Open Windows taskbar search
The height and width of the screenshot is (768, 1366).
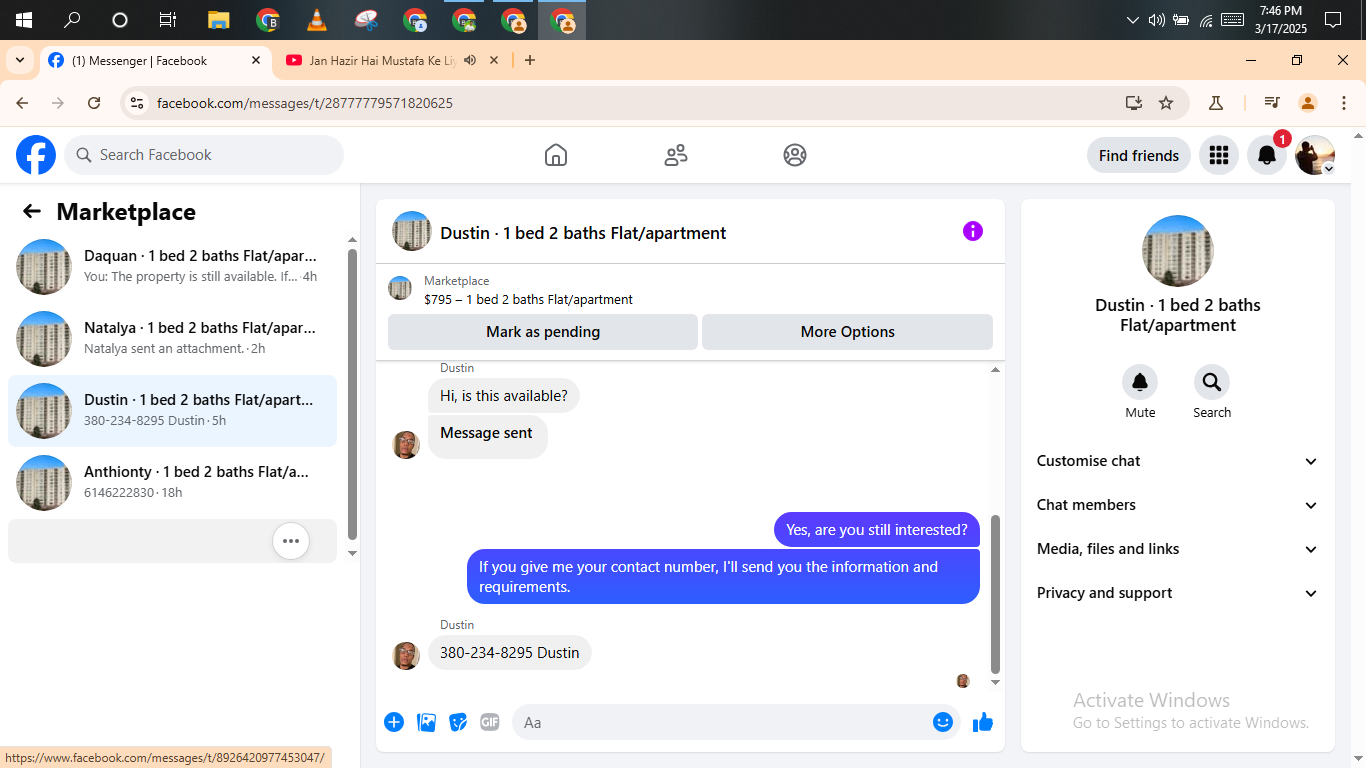[x=72, y=20]
